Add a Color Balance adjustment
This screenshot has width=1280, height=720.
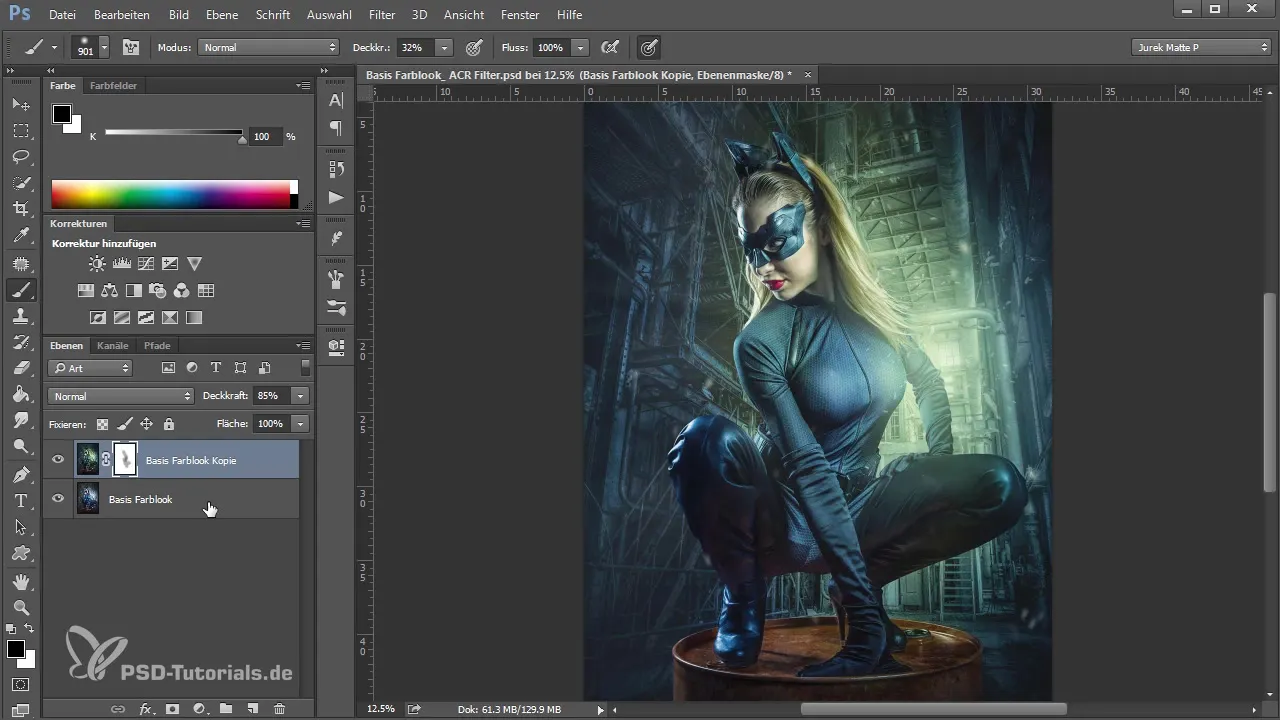coord(110,291)
